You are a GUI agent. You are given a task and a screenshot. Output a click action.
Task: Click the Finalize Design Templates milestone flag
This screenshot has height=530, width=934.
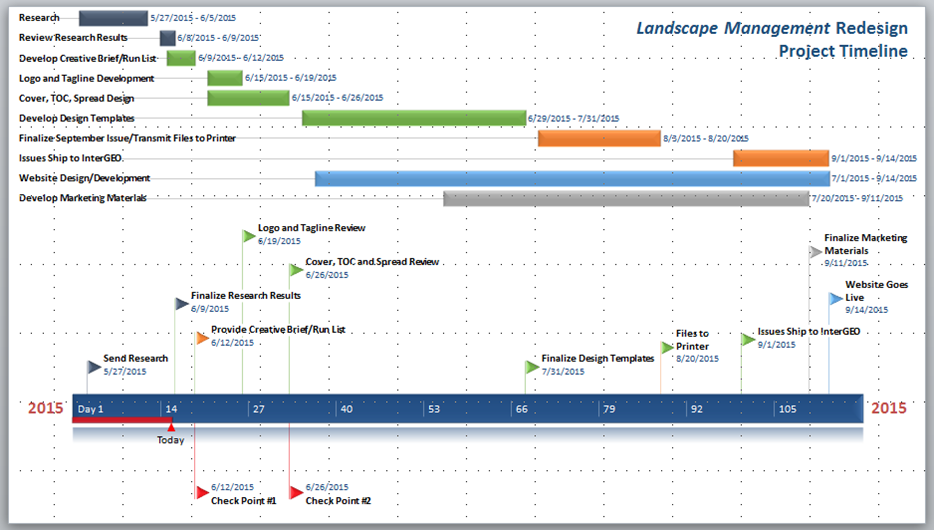coord(531,367)
